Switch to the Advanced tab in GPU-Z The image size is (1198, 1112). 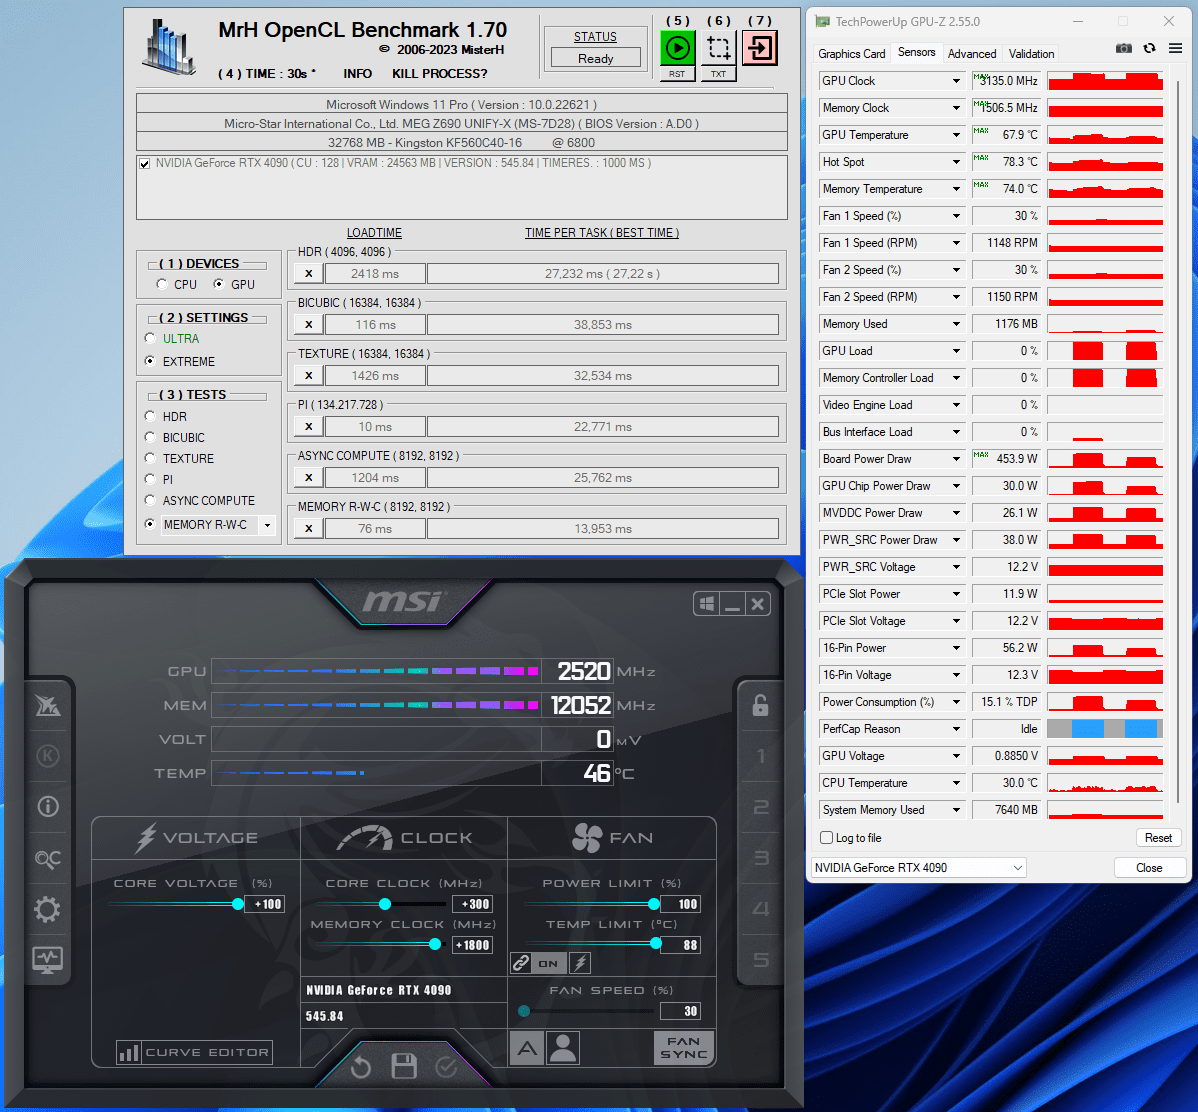click(972, 53)
